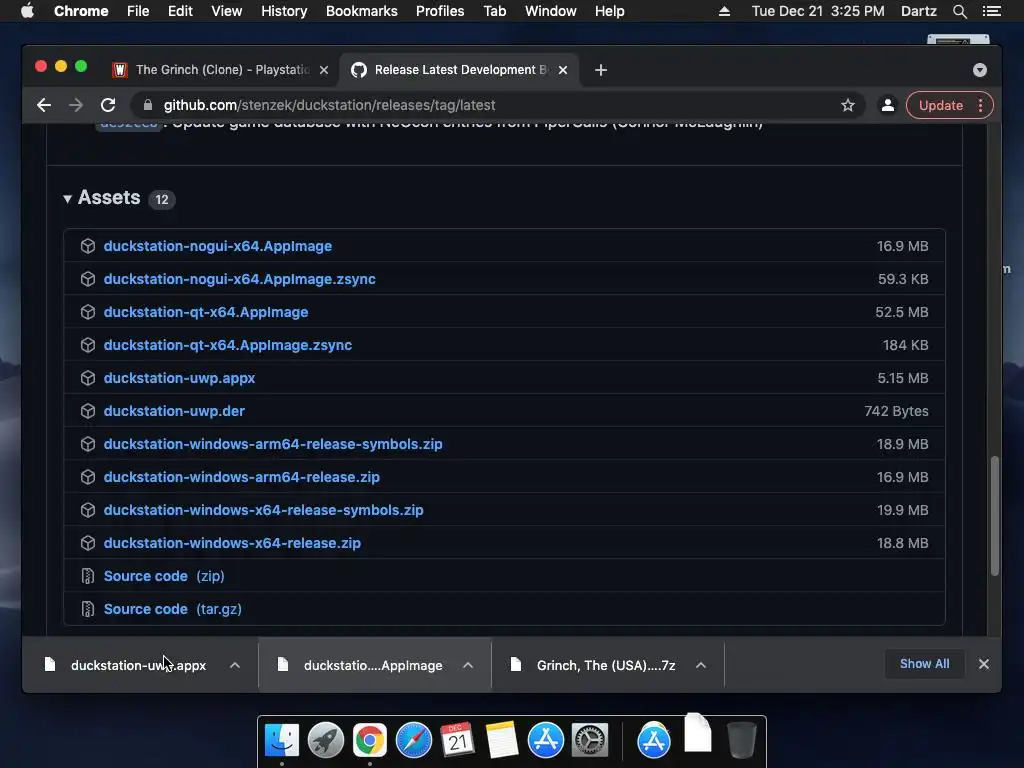Screen dimensions: 1024x768
Task: Download duckstation-uwp.der
Action: click(174, 411)
